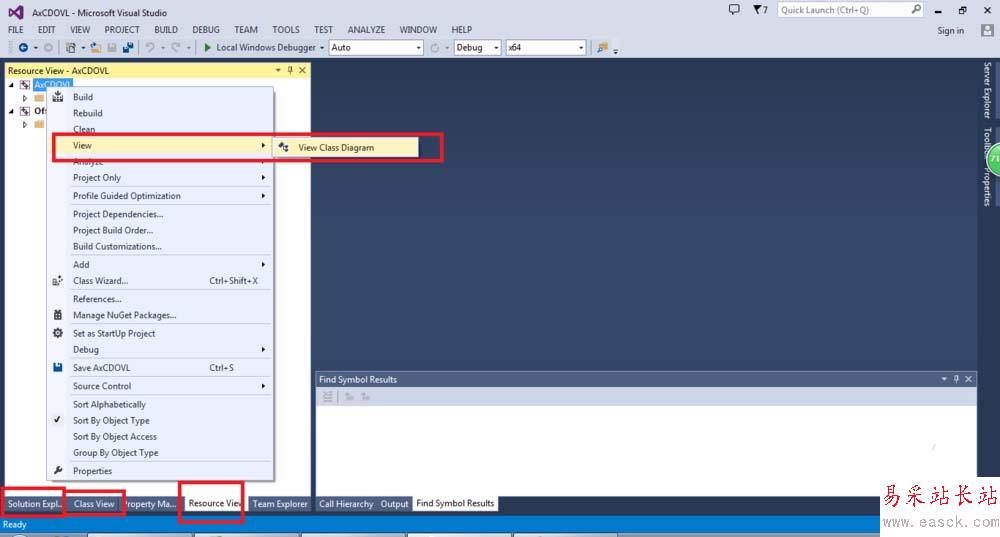Click the Manage NuGet Packages icon

(57, 315)
